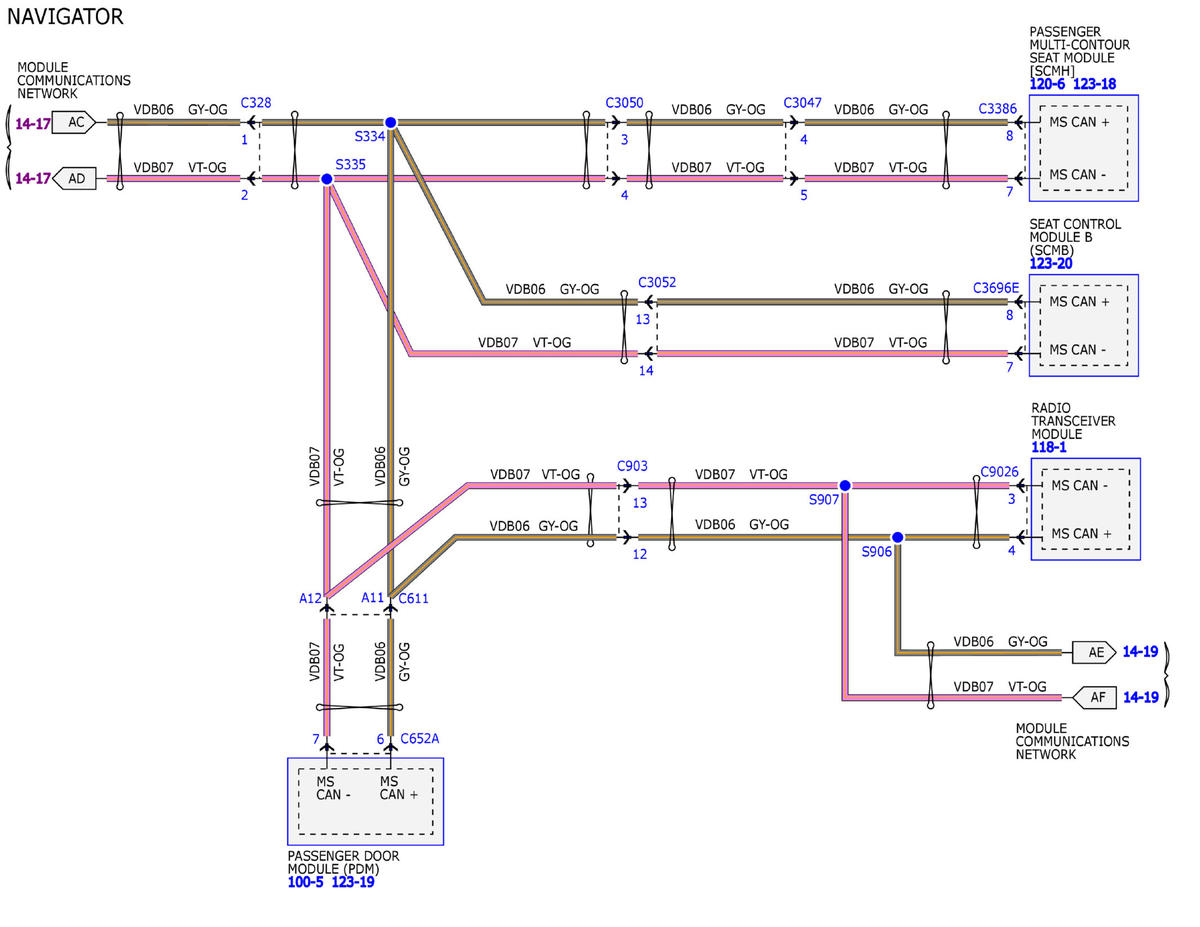The image size is (1200, 927).
Task: Click PASSENGER DOOR MODULE (PDM) label
Action: 343,862
